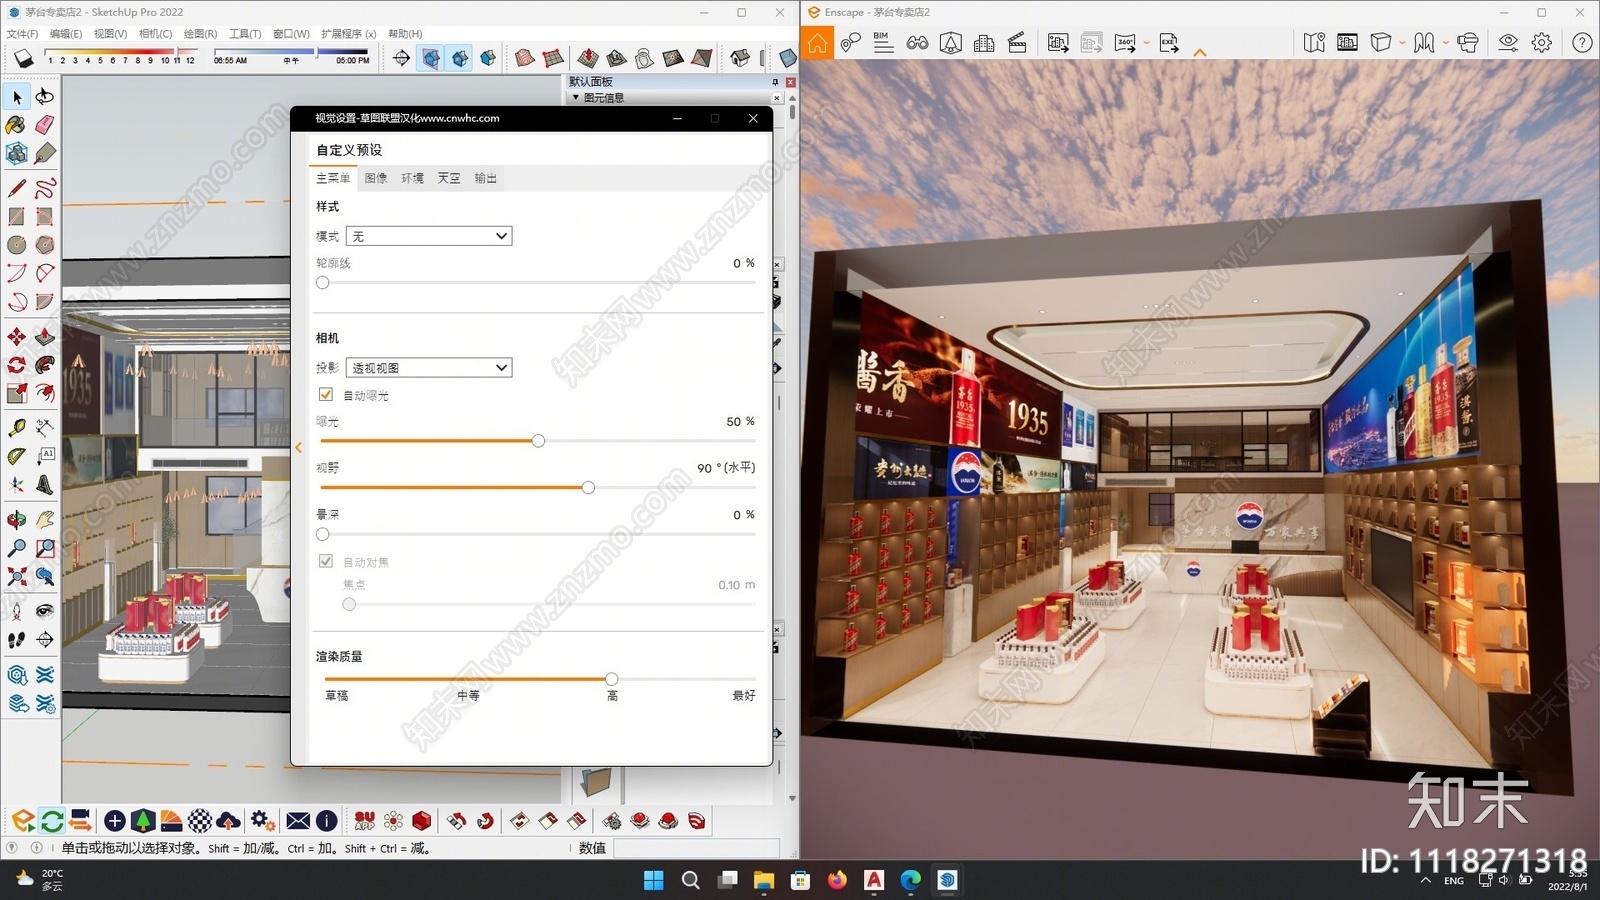This screenshot has width=1600, height=900.
Task: Activate the Tape Measure tool
Action: (x=17, y=428)
